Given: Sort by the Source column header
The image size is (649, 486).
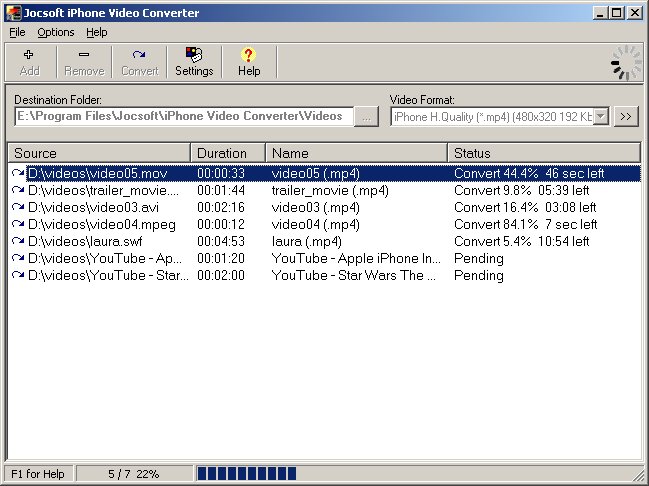Looking at the screenshot, I should tap(99, 153).
